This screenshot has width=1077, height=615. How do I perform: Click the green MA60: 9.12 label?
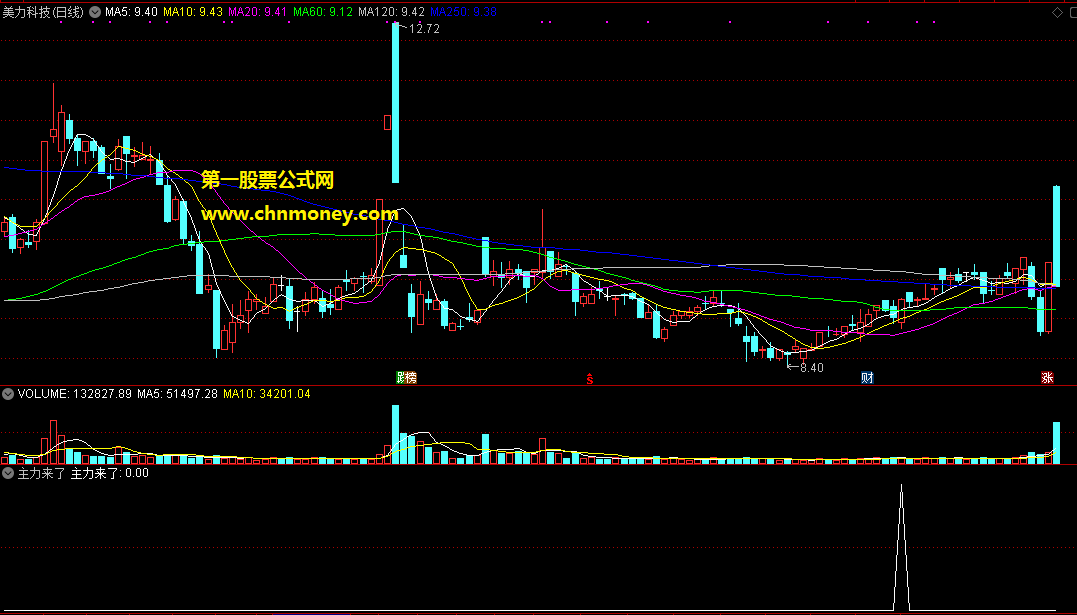323,12
